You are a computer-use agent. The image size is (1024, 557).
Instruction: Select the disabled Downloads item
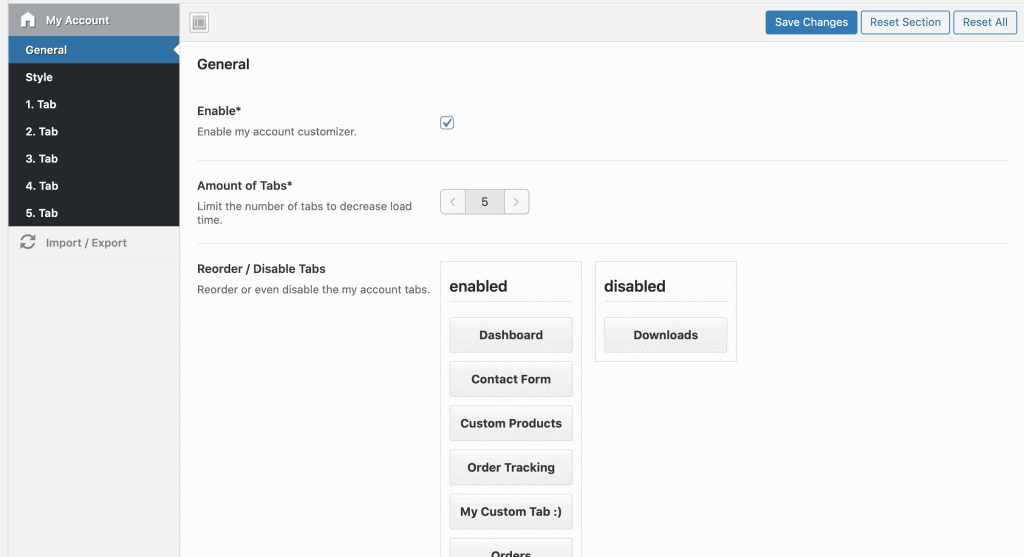665,335
